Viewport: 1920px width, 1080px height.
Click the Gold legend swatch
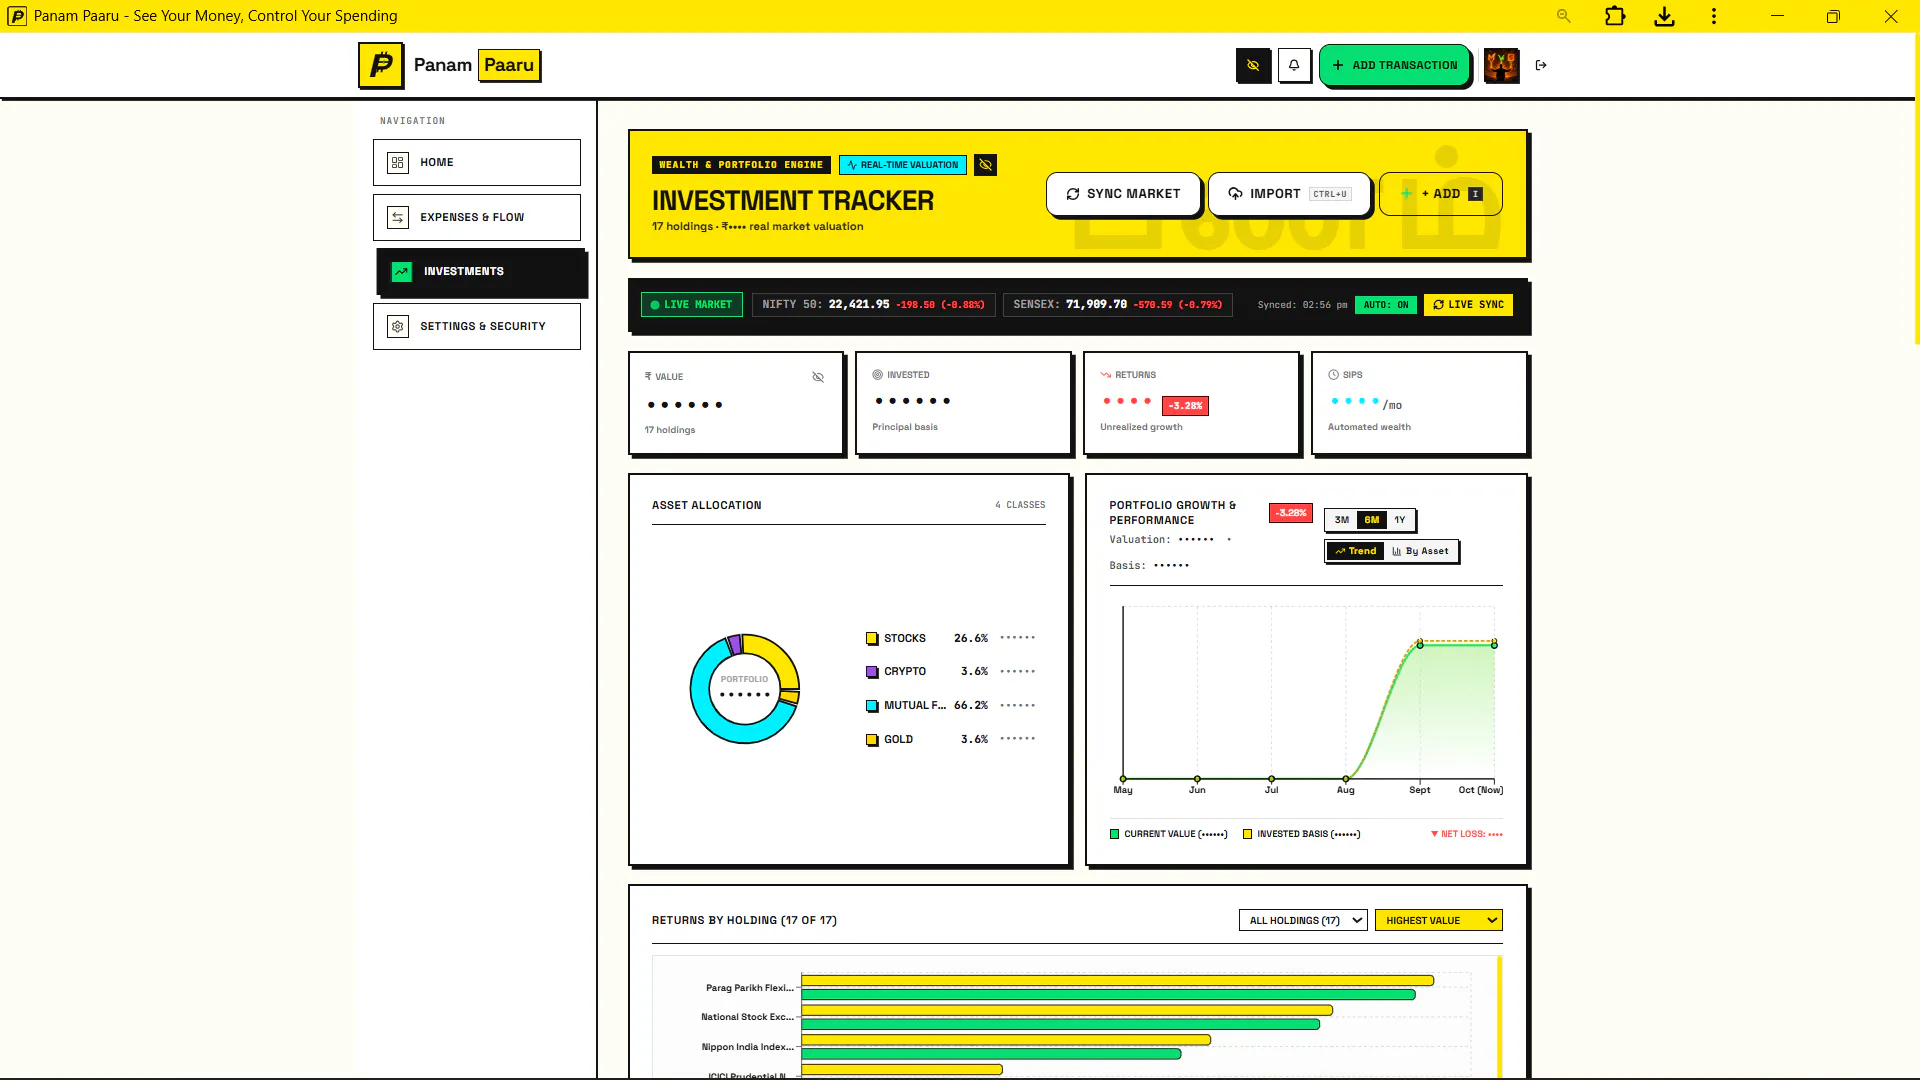[x=872, y=740]
